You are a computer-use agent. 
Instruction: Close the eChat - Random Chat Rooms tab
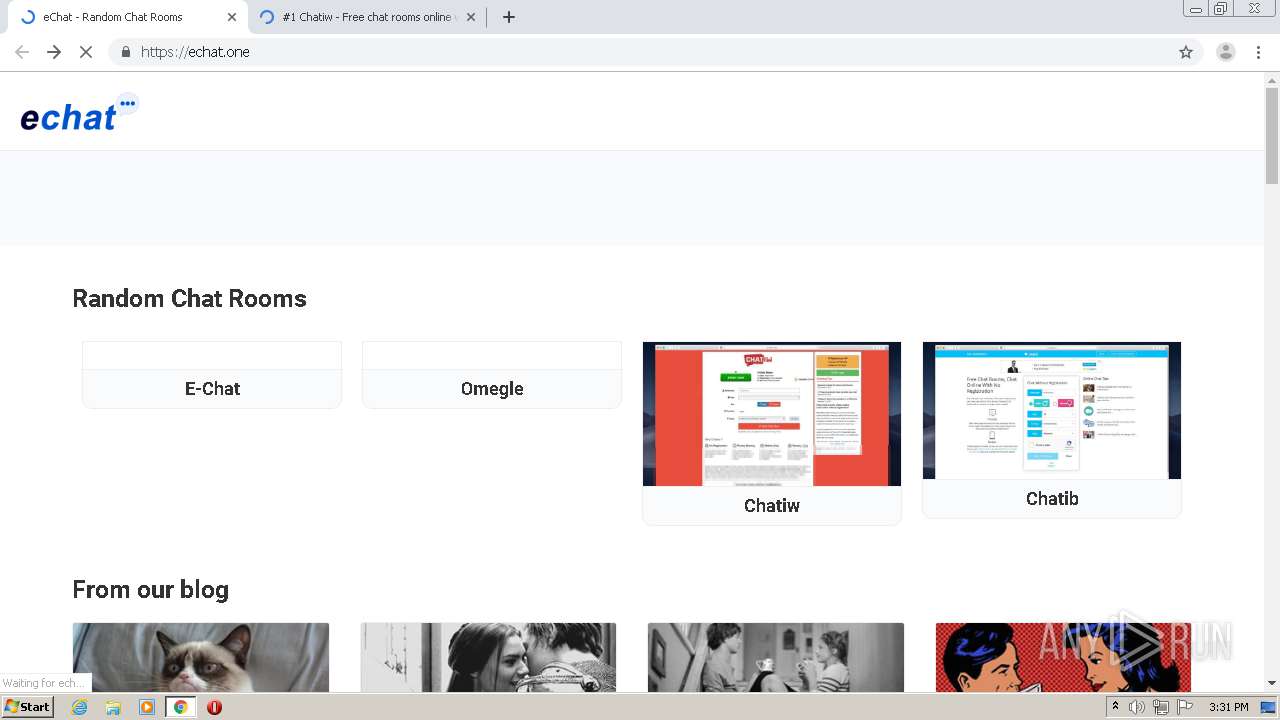click(232, 17)
